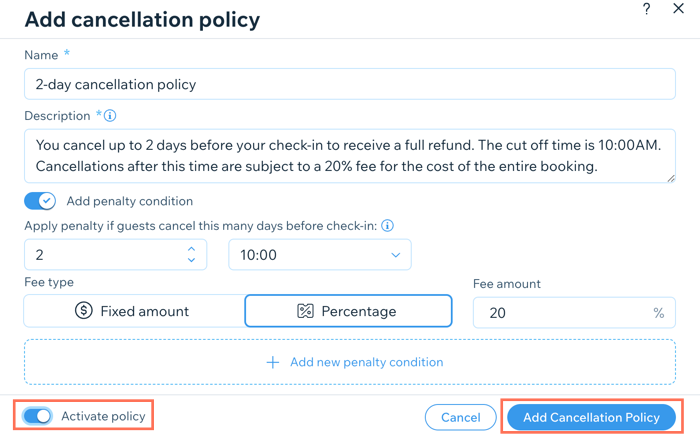Select the Fixed amount fee type
This screenshot has height=436, width=700.
pos(134,311)
